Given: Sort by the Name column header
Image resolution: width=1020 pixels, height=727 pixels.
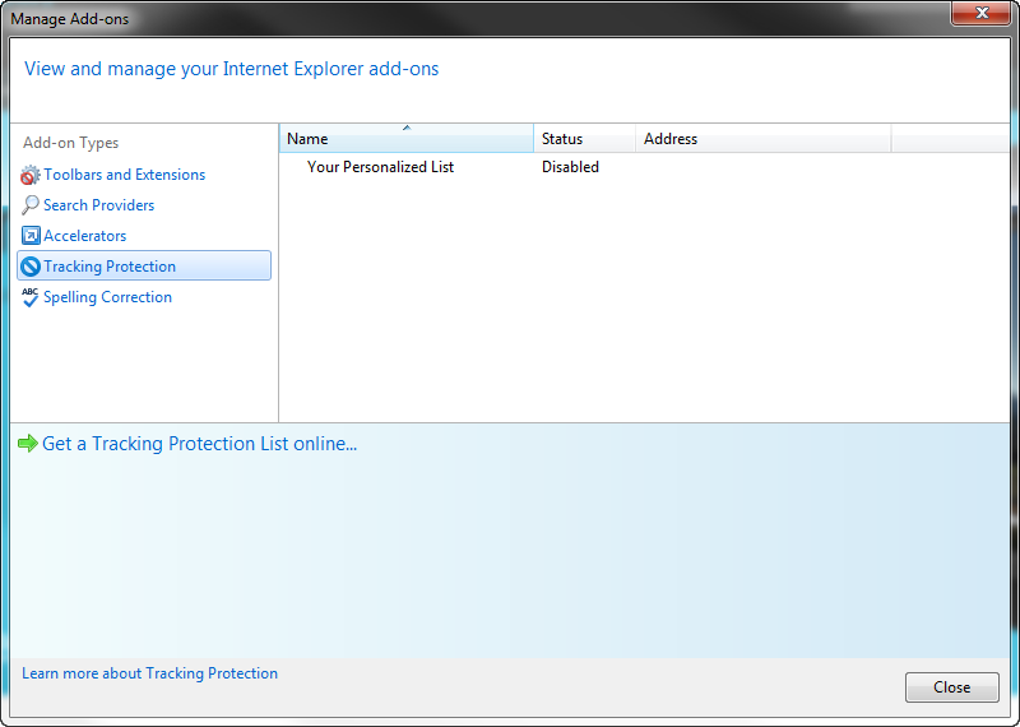Looking at the screenshot, I should pyautogui.click(x=406, y=139).
